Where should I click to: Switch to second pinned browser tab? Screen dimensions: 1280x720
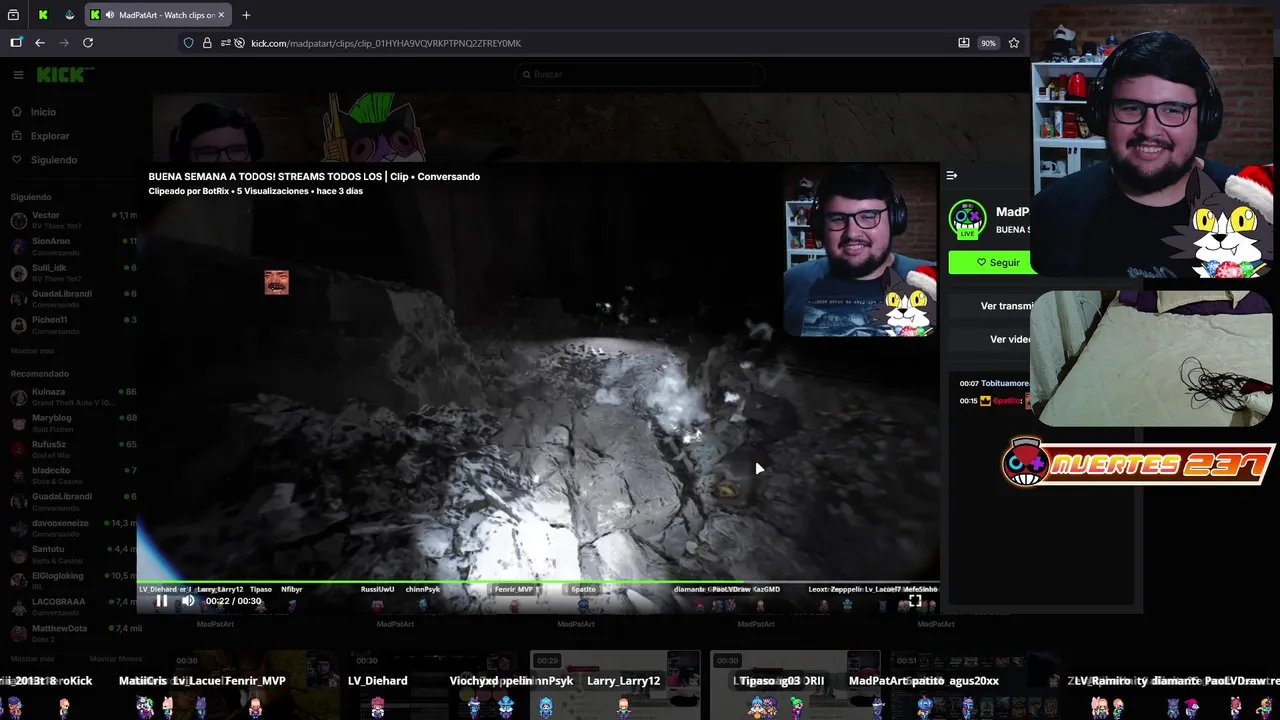69,15
